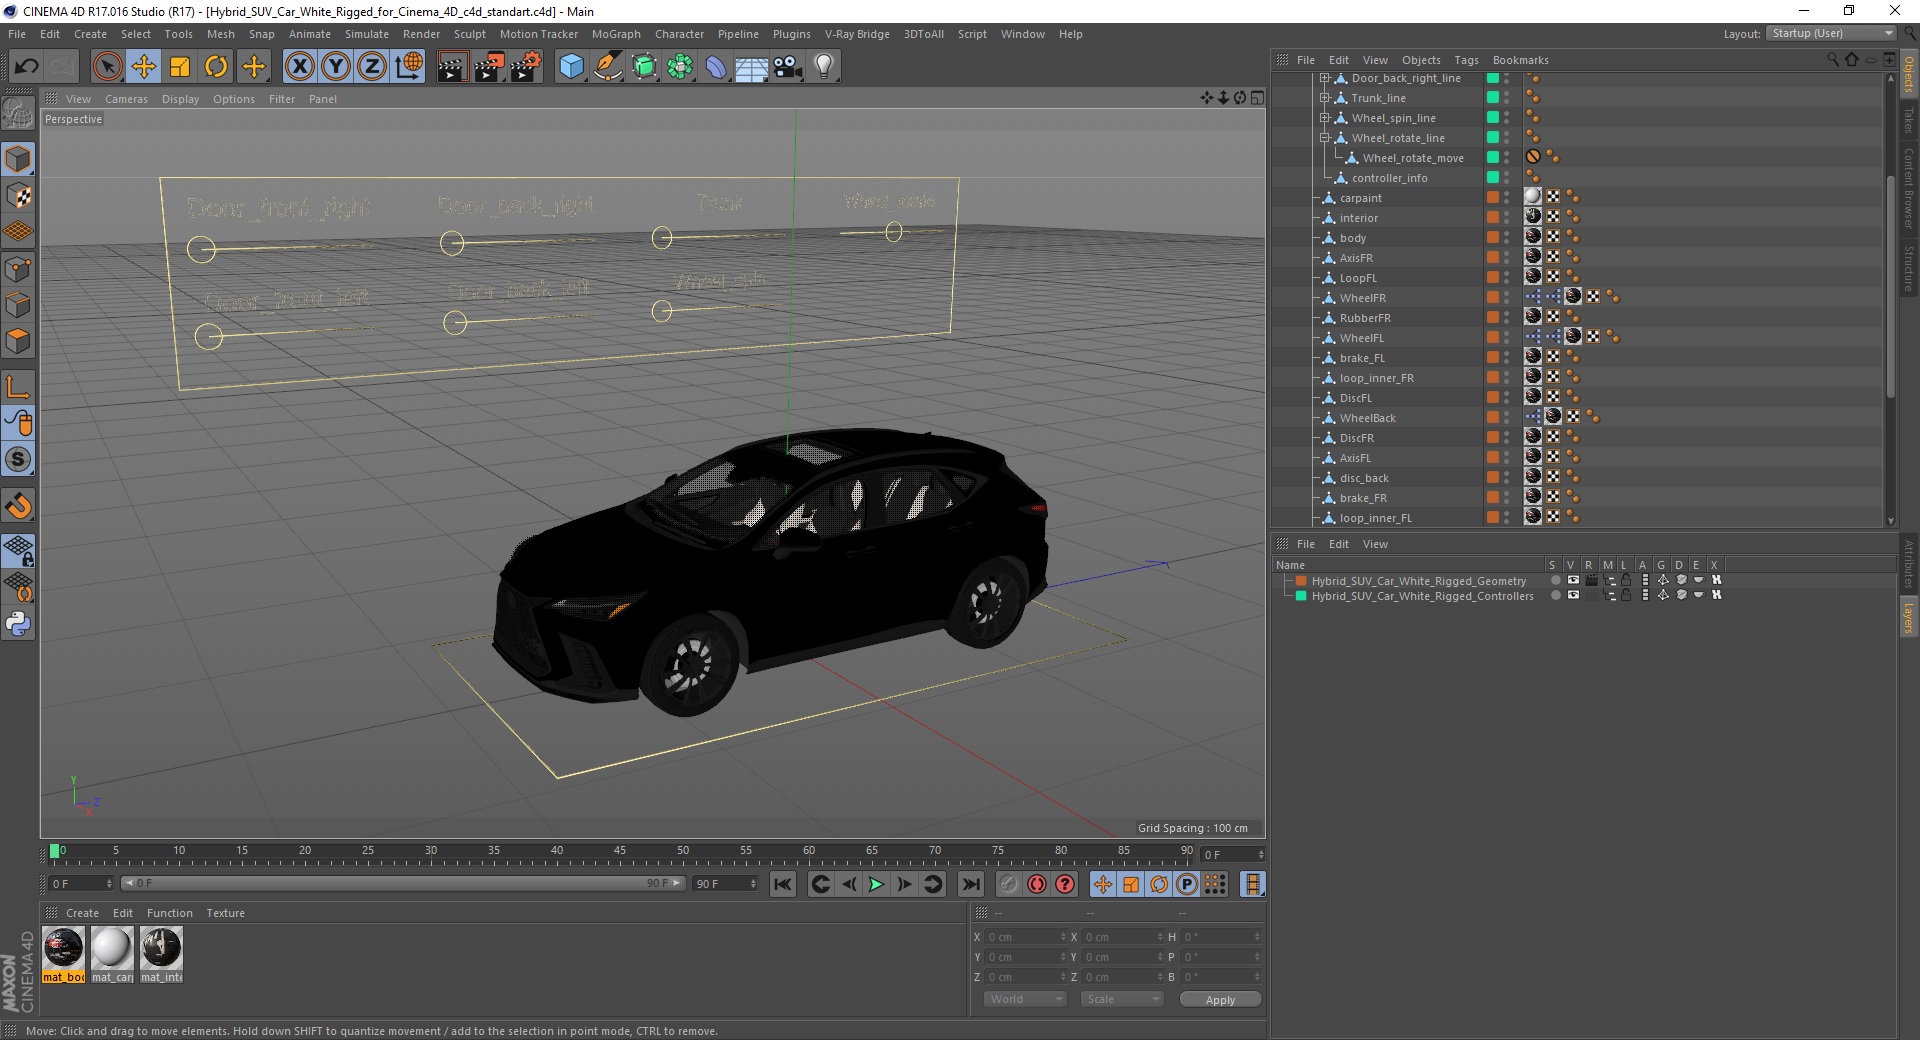1920x1040 pixels.
Task: Go to end of timeline
Action: click(x=970, y=884)
